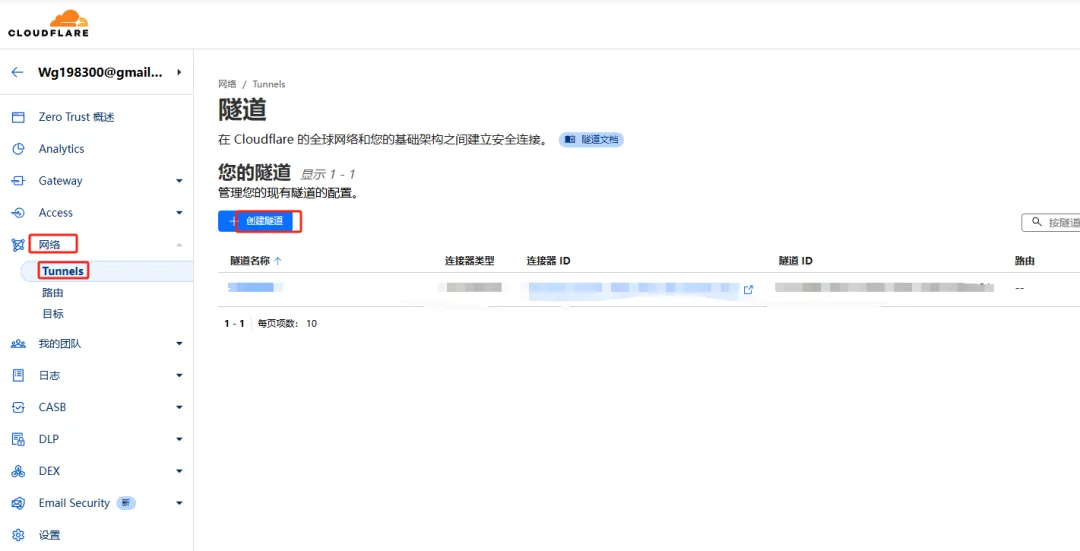Screen dimensions: 1080x551
Task: Click into the tunnel search field
Action: (1050, 222)
